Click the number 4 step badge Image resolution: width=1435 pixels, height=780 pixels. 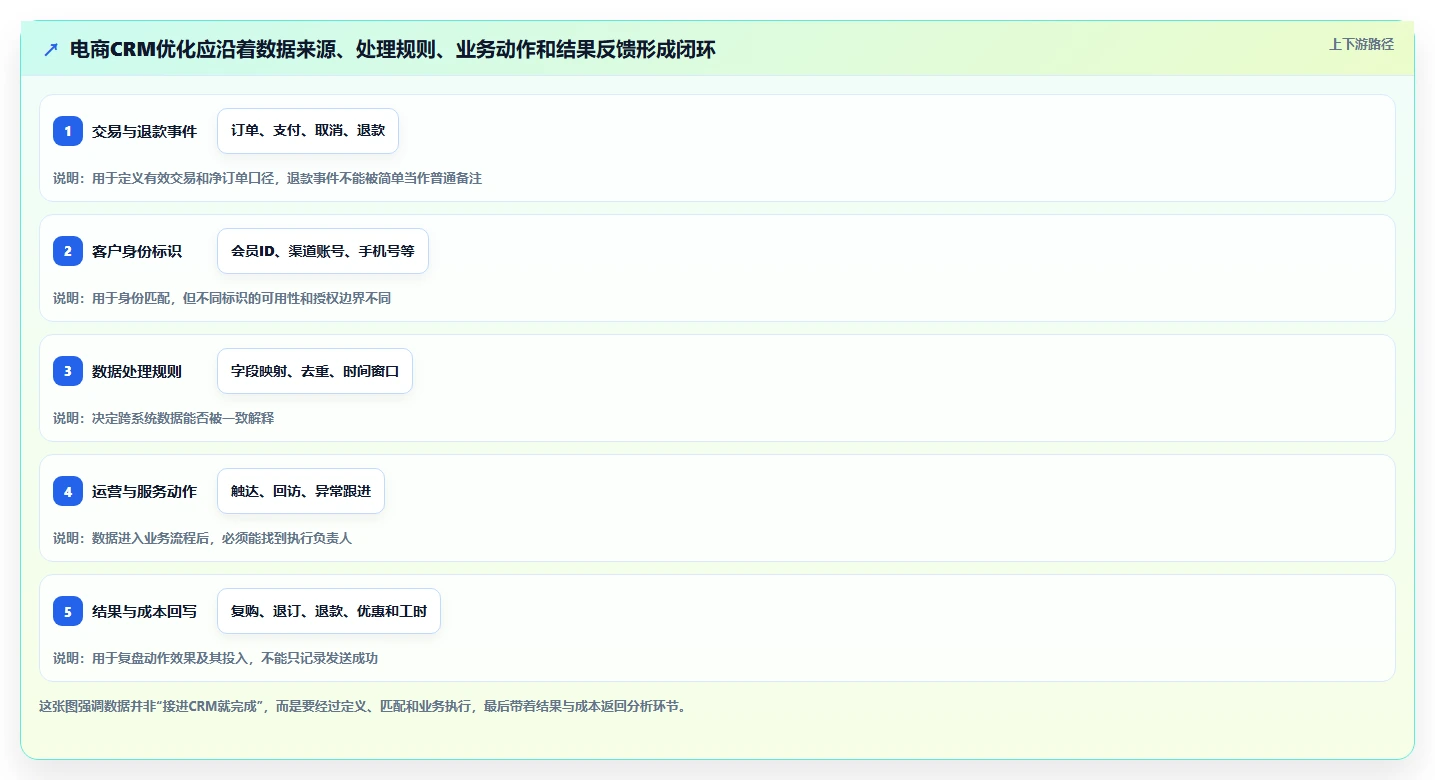click(68, 491)
